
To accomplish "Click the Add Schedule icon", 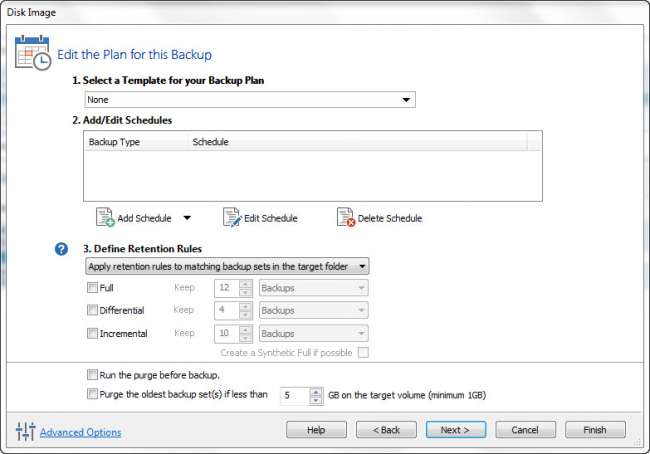I will point(105,218).
